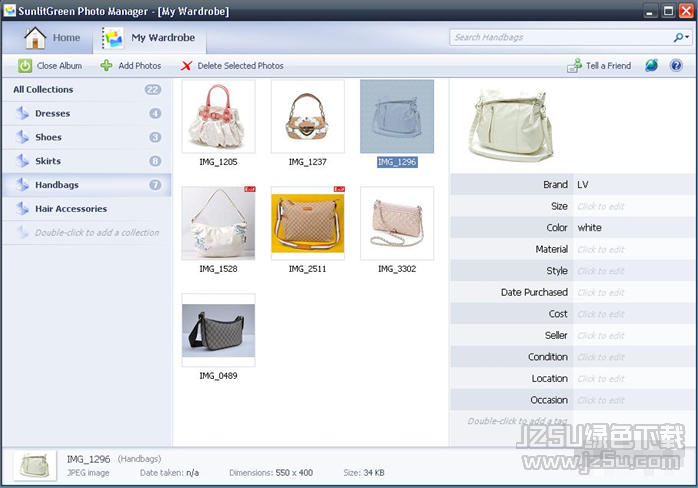Click Close Album button
698x488 pixels.
click(x=50, y=66)
